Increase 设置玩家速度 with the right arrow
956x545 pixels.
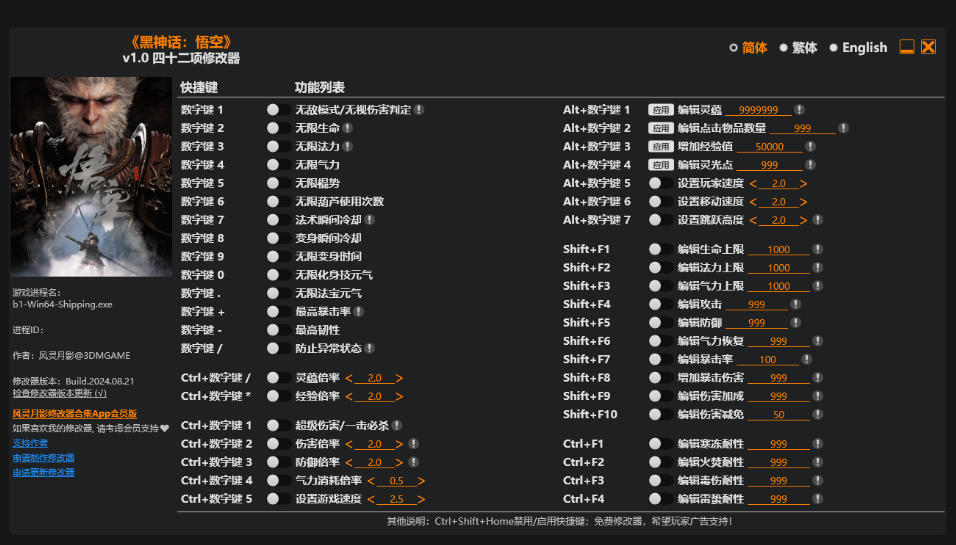pos(803,183)
